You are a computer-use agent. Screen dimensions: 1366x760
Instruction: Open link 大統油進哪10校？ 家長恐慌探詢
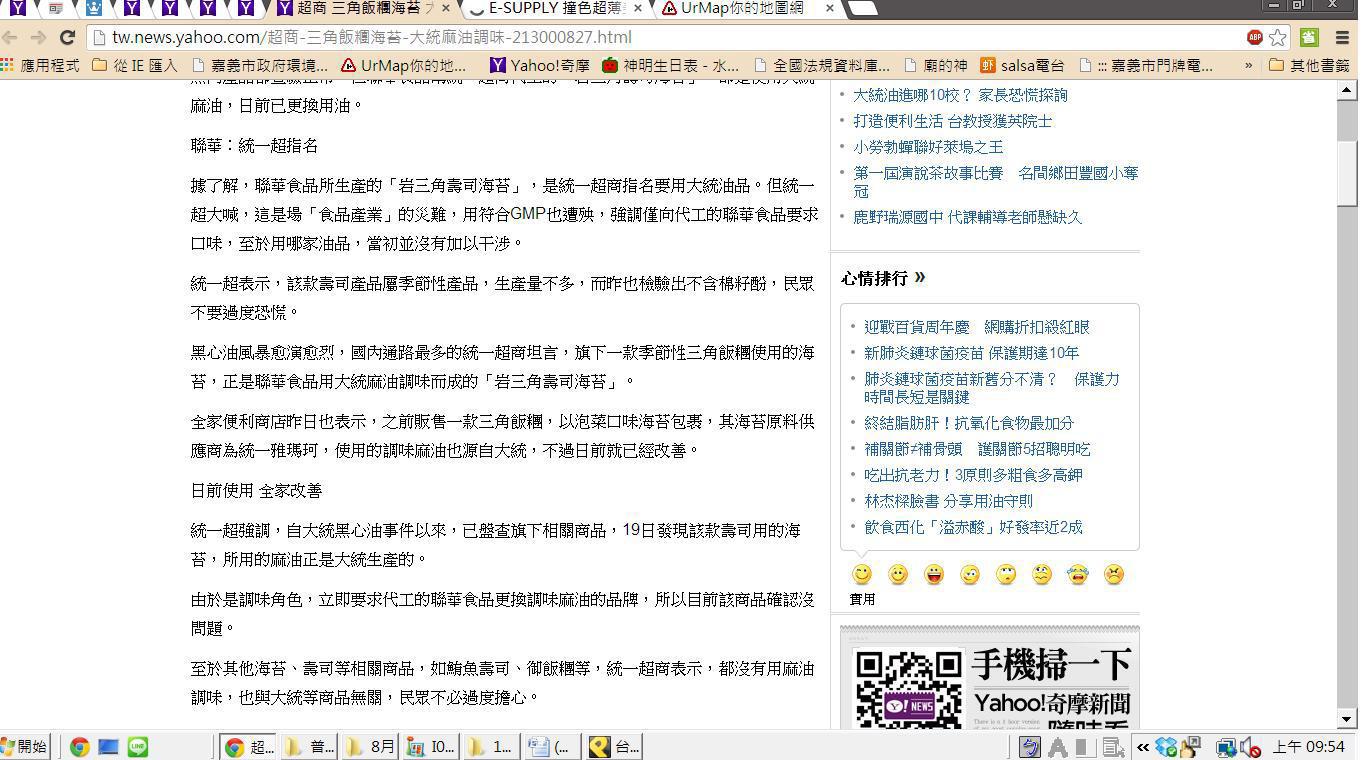pyautogui.click(x=960, y=95)
